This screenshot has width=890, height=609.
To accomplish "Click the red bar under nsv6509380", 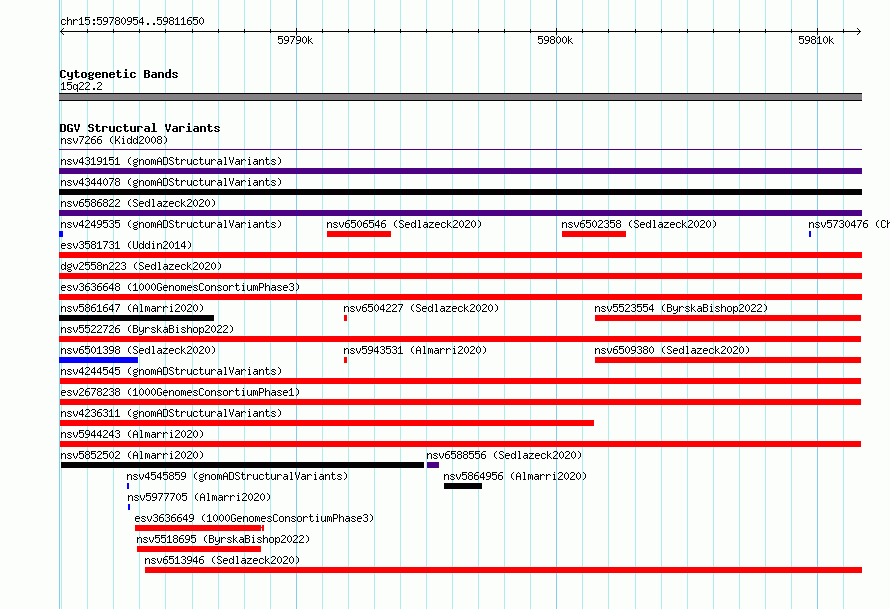I will click(728, 360).
